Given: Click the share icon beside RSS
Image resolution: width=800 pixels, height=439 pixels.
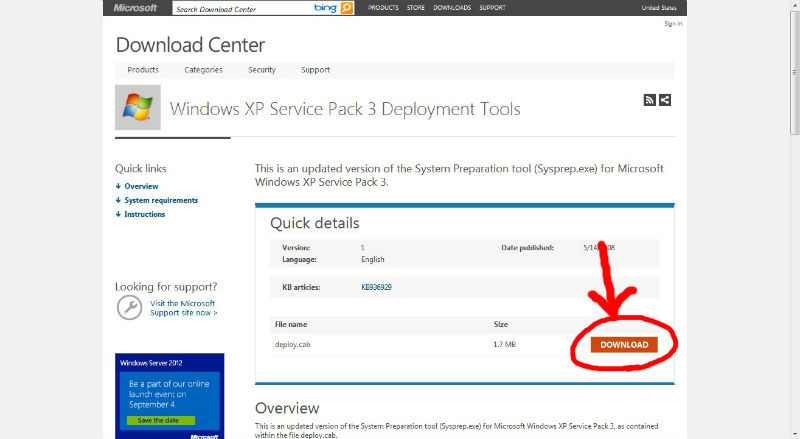Looking at the screenshot, I should pyautogui.click(x=665, y=100).
